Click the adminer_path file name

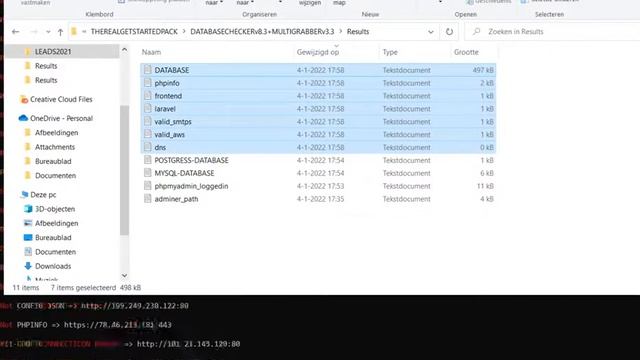[176, 199]
